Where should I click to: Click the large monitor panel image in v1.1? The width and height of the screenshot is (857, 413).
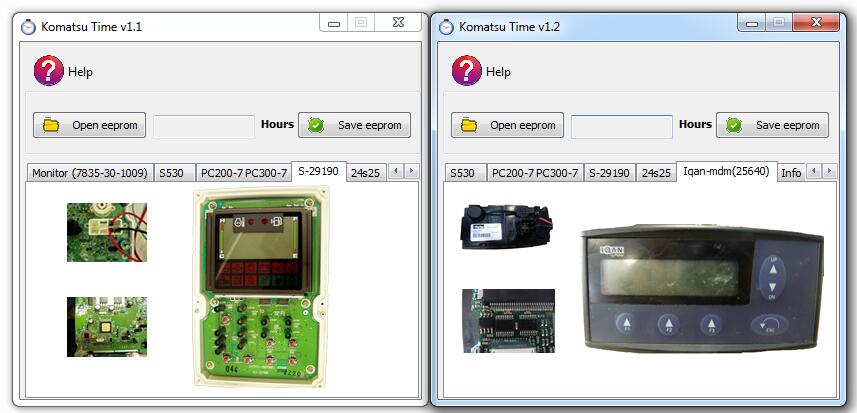pos(261,287)
